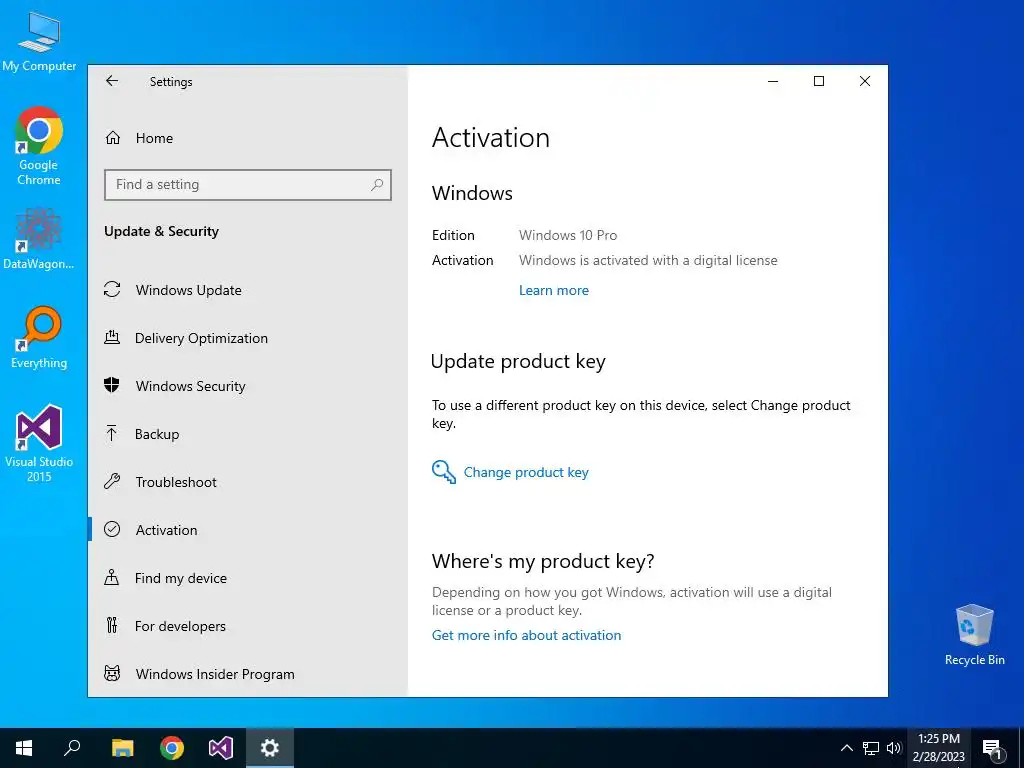Focus the Find a setting search box
The image size is (1024, 768).
[248, 185]
